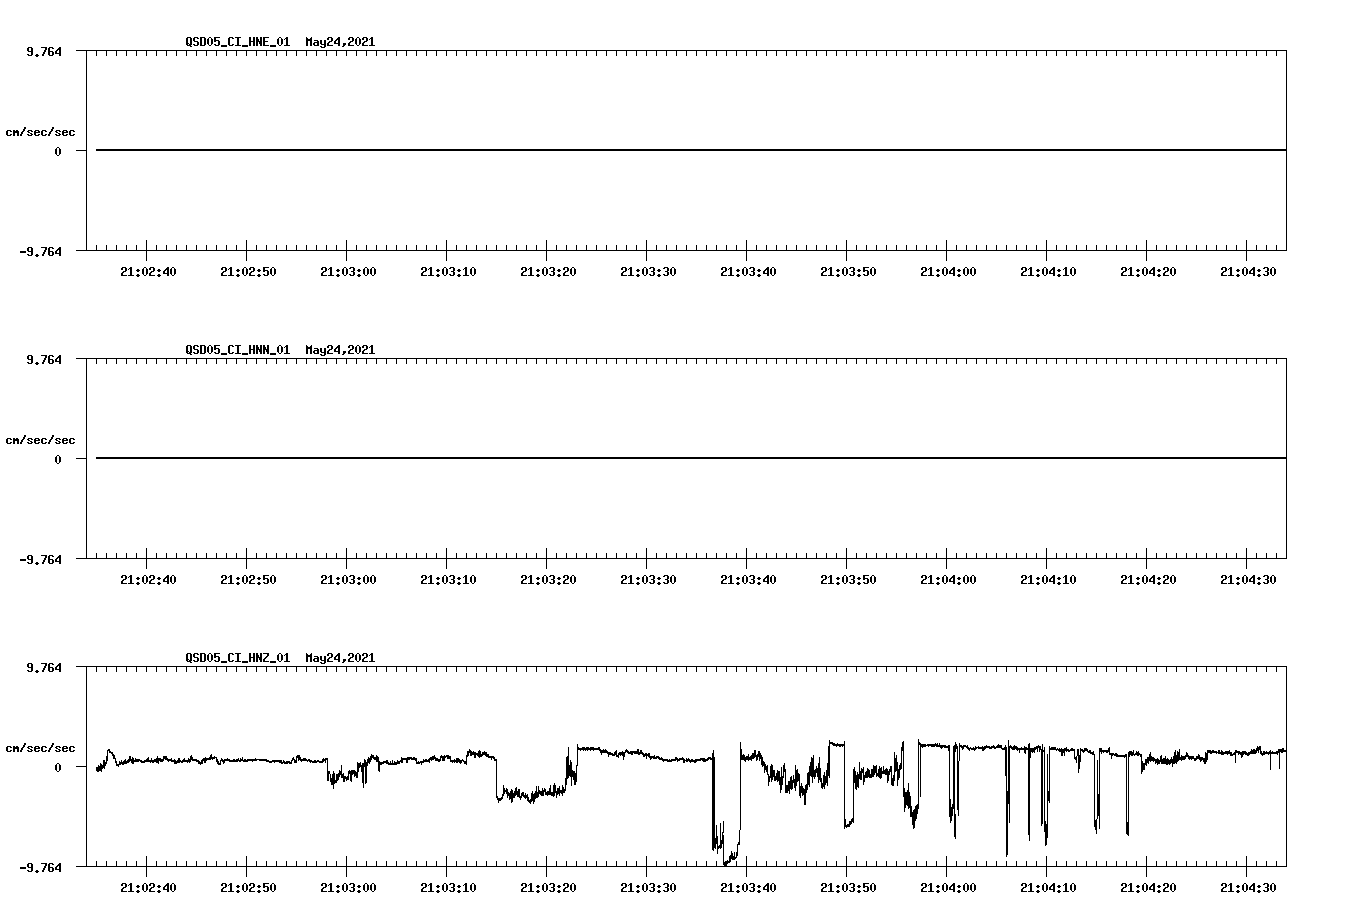Select the 9.764 upper limit on top plot
Viewport: 1358px width, 924px height.
(43, 53)
